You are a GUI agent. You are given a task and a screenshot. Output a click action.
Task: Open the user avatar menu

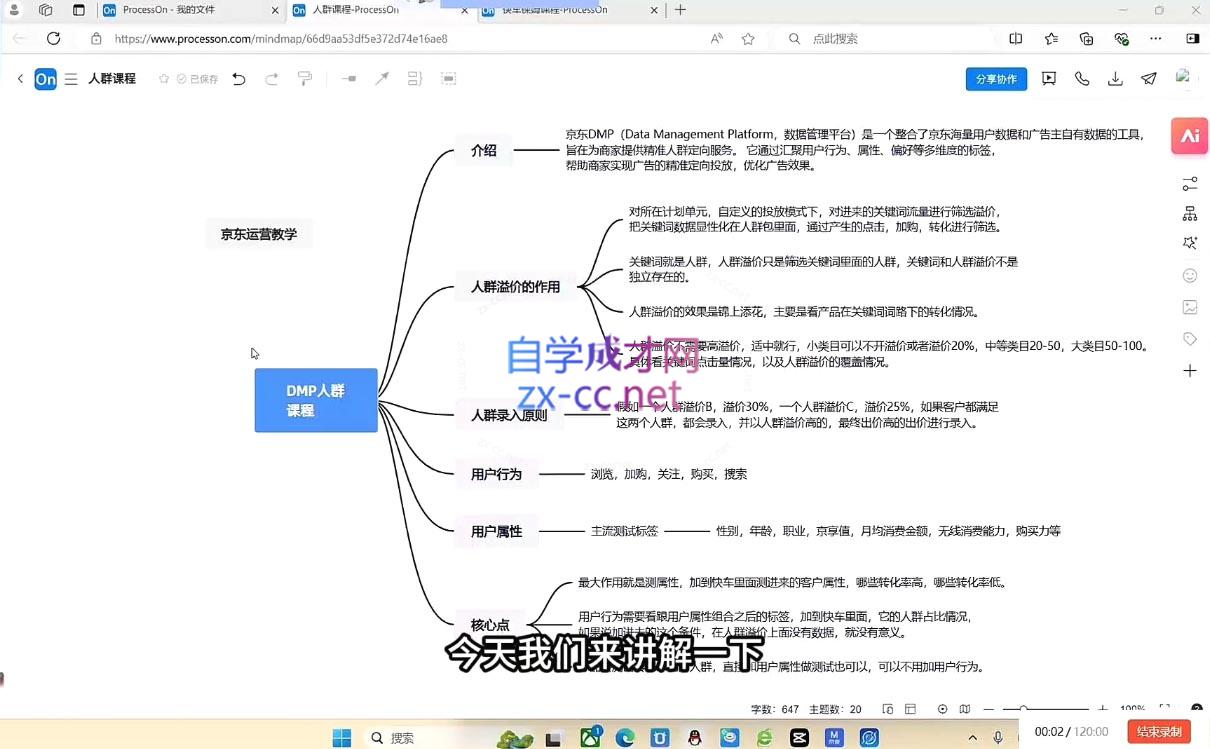[1184, 78]
